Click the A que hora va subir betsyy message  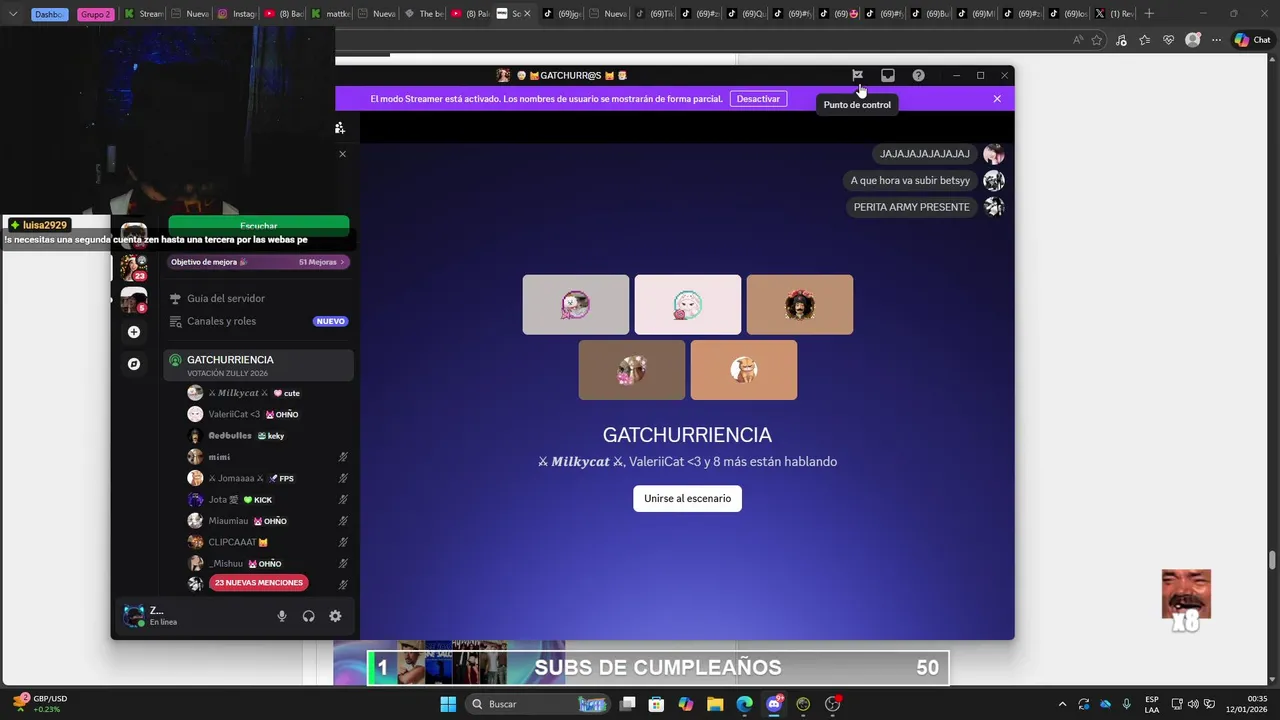point(910,181)
